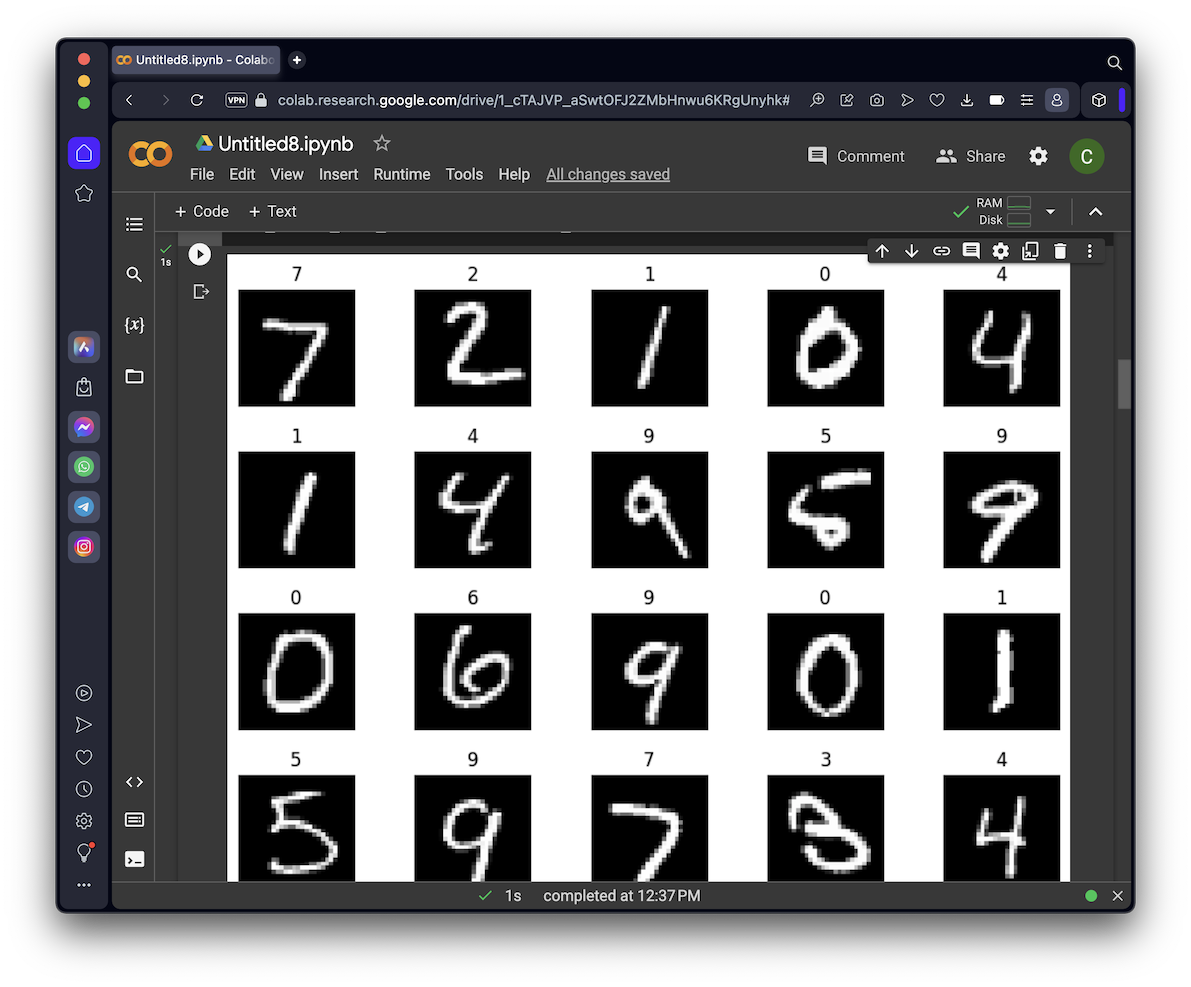Open Code snippets panel
1191x987 pixels.
pyautogui.click(x=134, y=782)
